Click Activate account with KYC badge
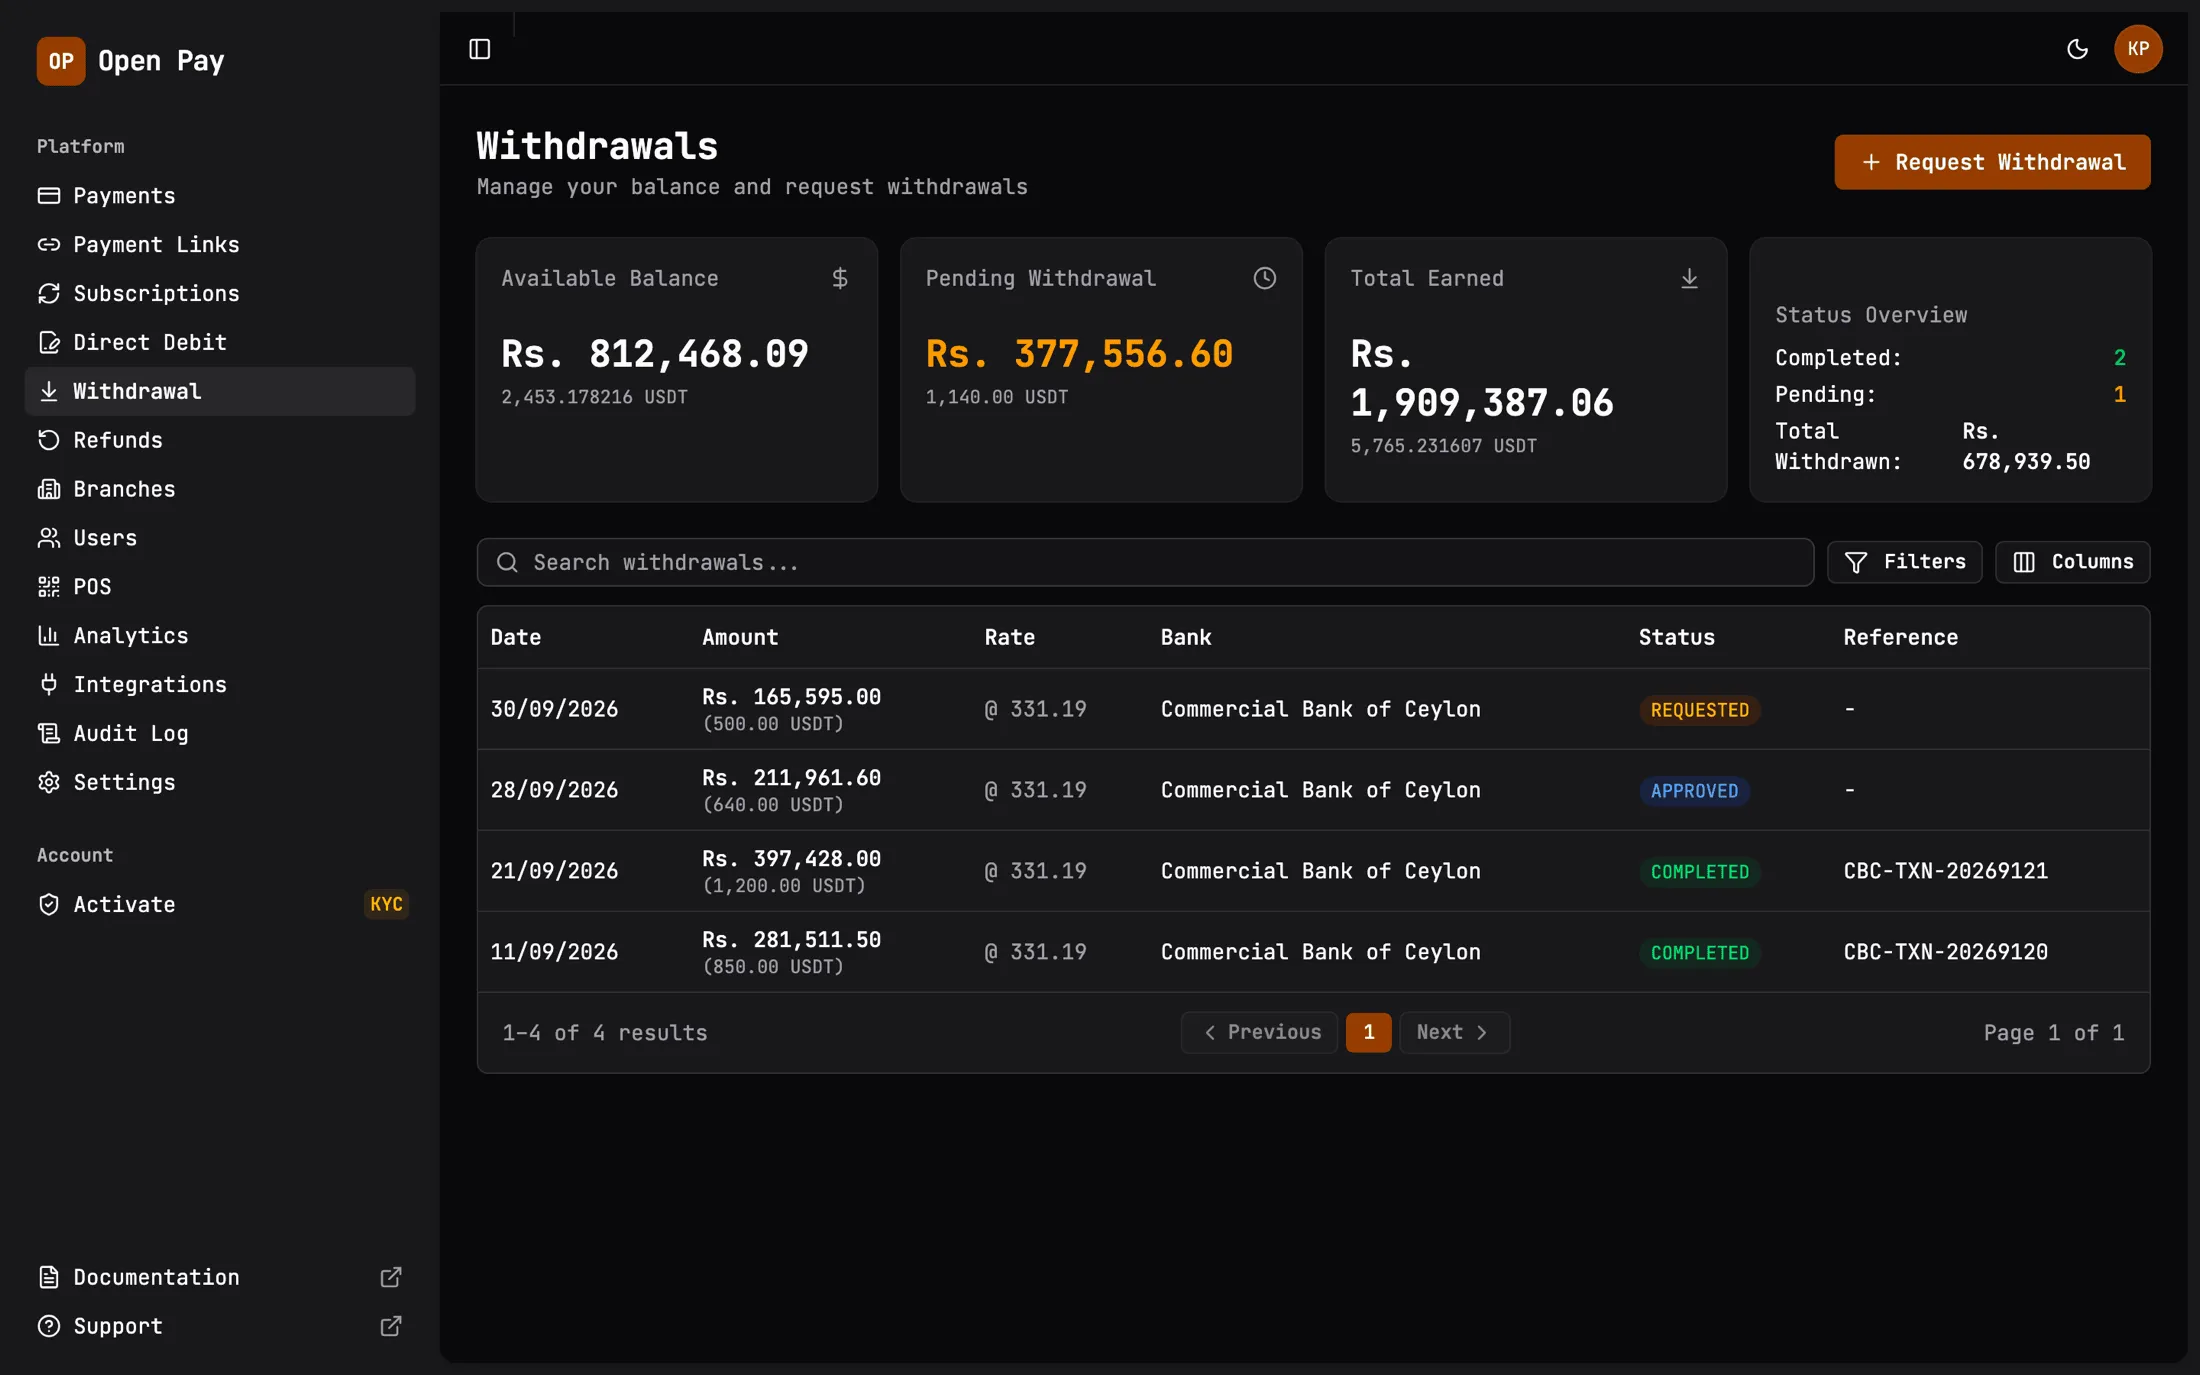 (220, 905)
